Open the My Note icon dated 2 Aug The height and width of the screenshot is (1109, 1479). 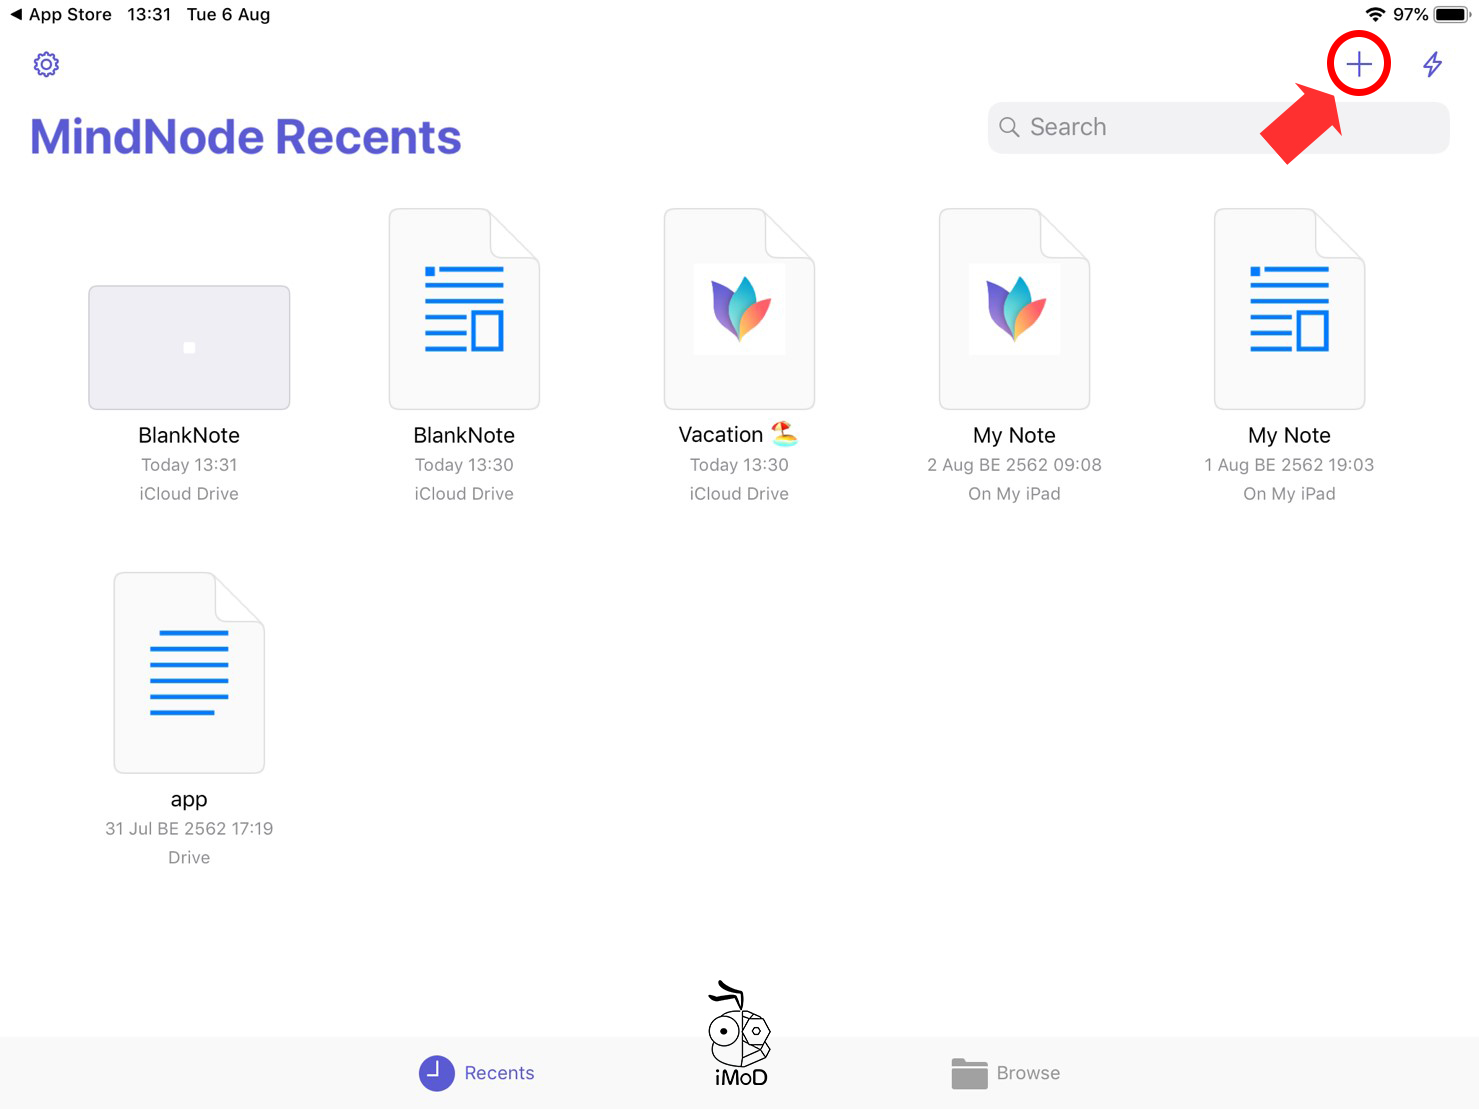[x=1014, y=309]
